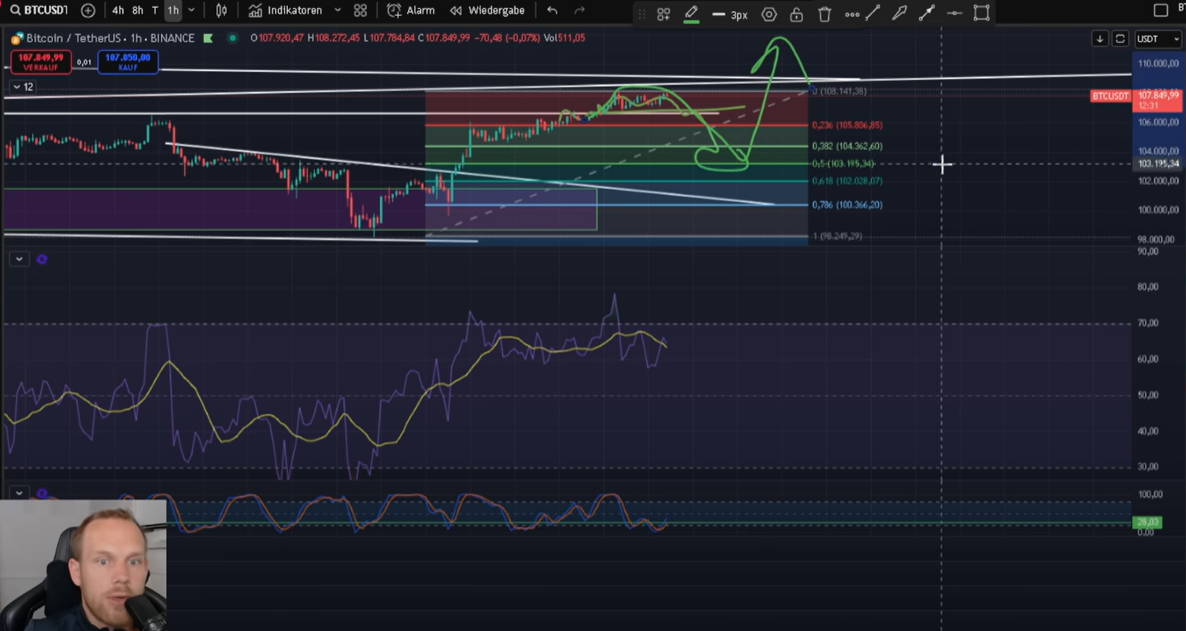
Task: Open symbol search for BTCUSDT
Action: [39, 11]
